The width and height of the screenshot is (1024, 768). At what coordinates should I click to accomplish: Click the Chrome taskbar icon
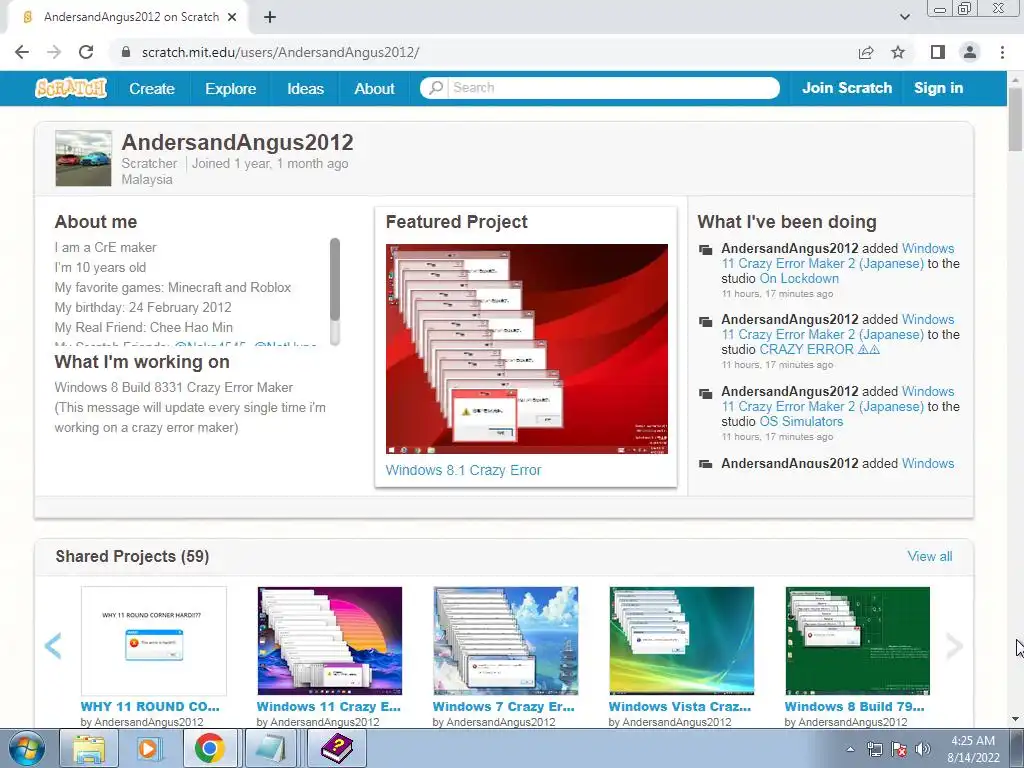(x=210, y=748)
